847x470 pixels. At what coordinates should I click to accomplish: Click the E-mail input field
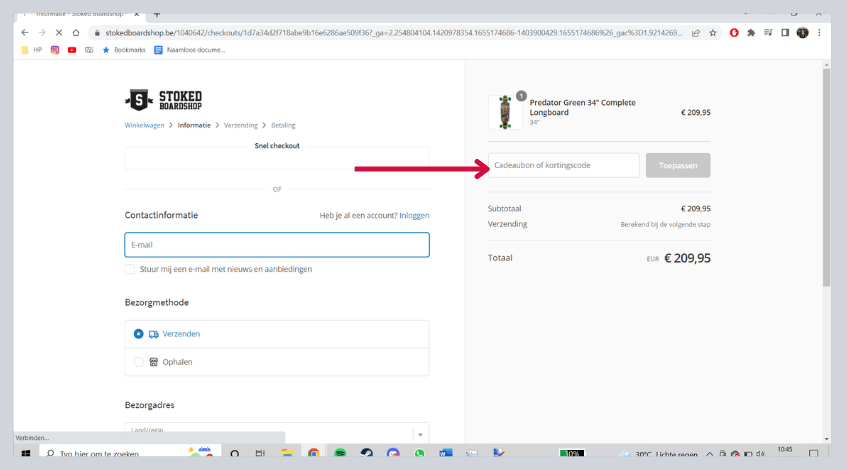click(277, 245)
